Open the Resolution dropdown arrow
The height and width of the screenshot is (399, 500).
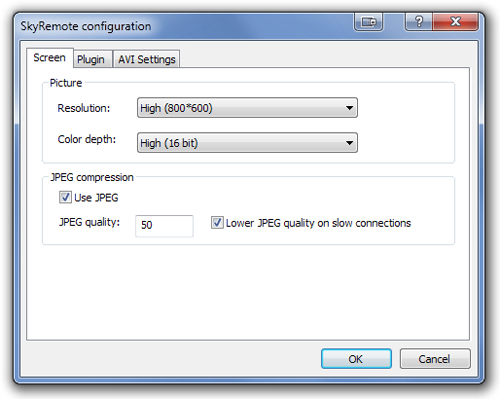pos(349,108)
